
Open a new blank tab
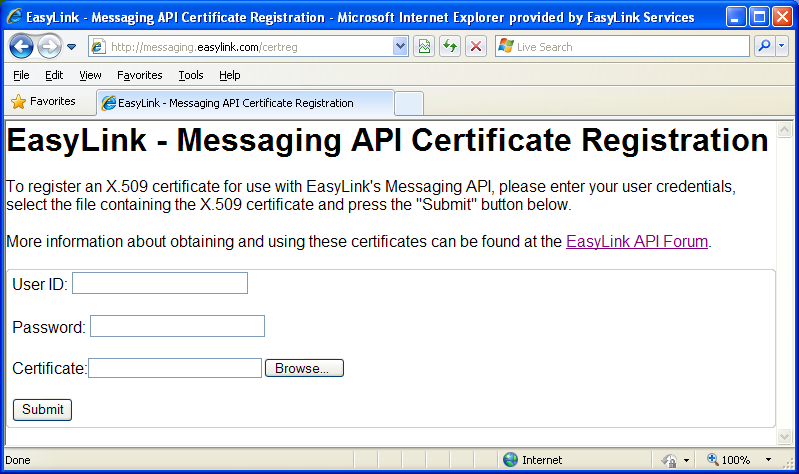(x=409, y=103)
